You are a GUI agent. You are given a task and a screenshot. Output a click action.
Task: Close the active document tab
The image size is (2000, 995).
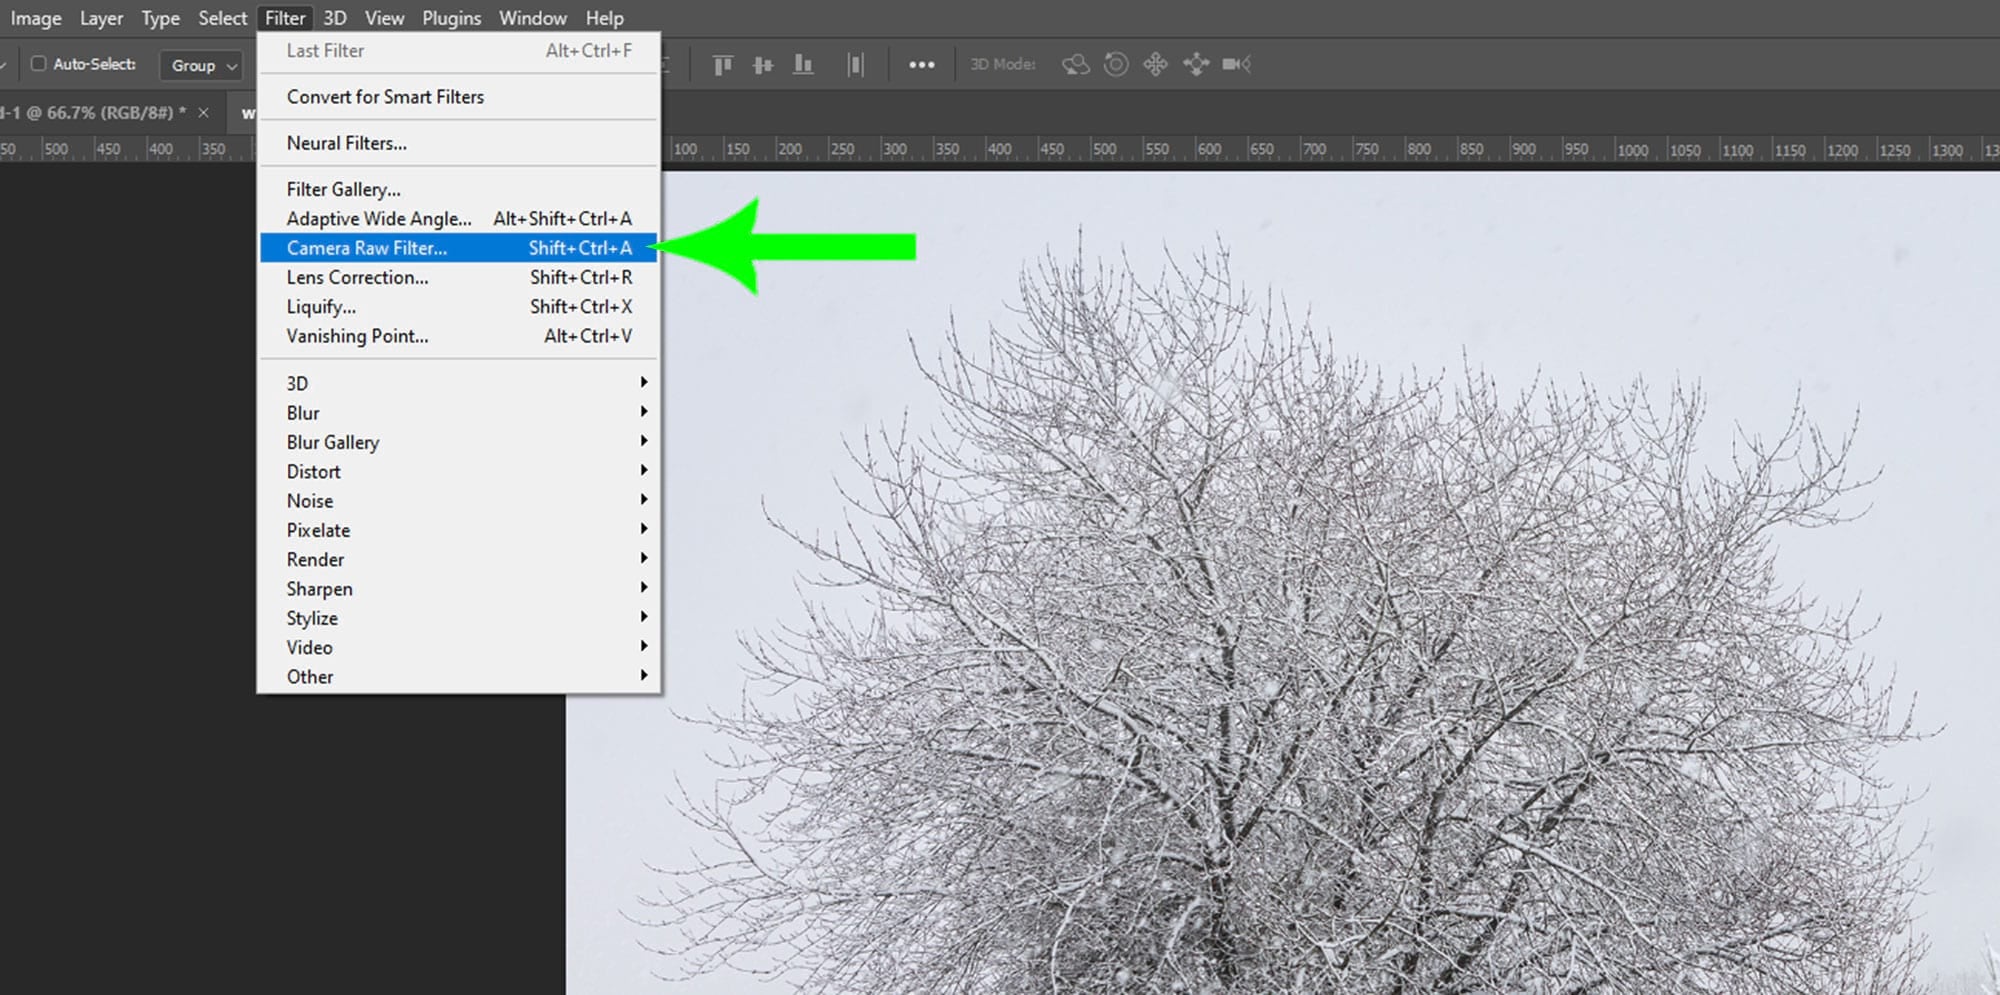pos(203,112)
